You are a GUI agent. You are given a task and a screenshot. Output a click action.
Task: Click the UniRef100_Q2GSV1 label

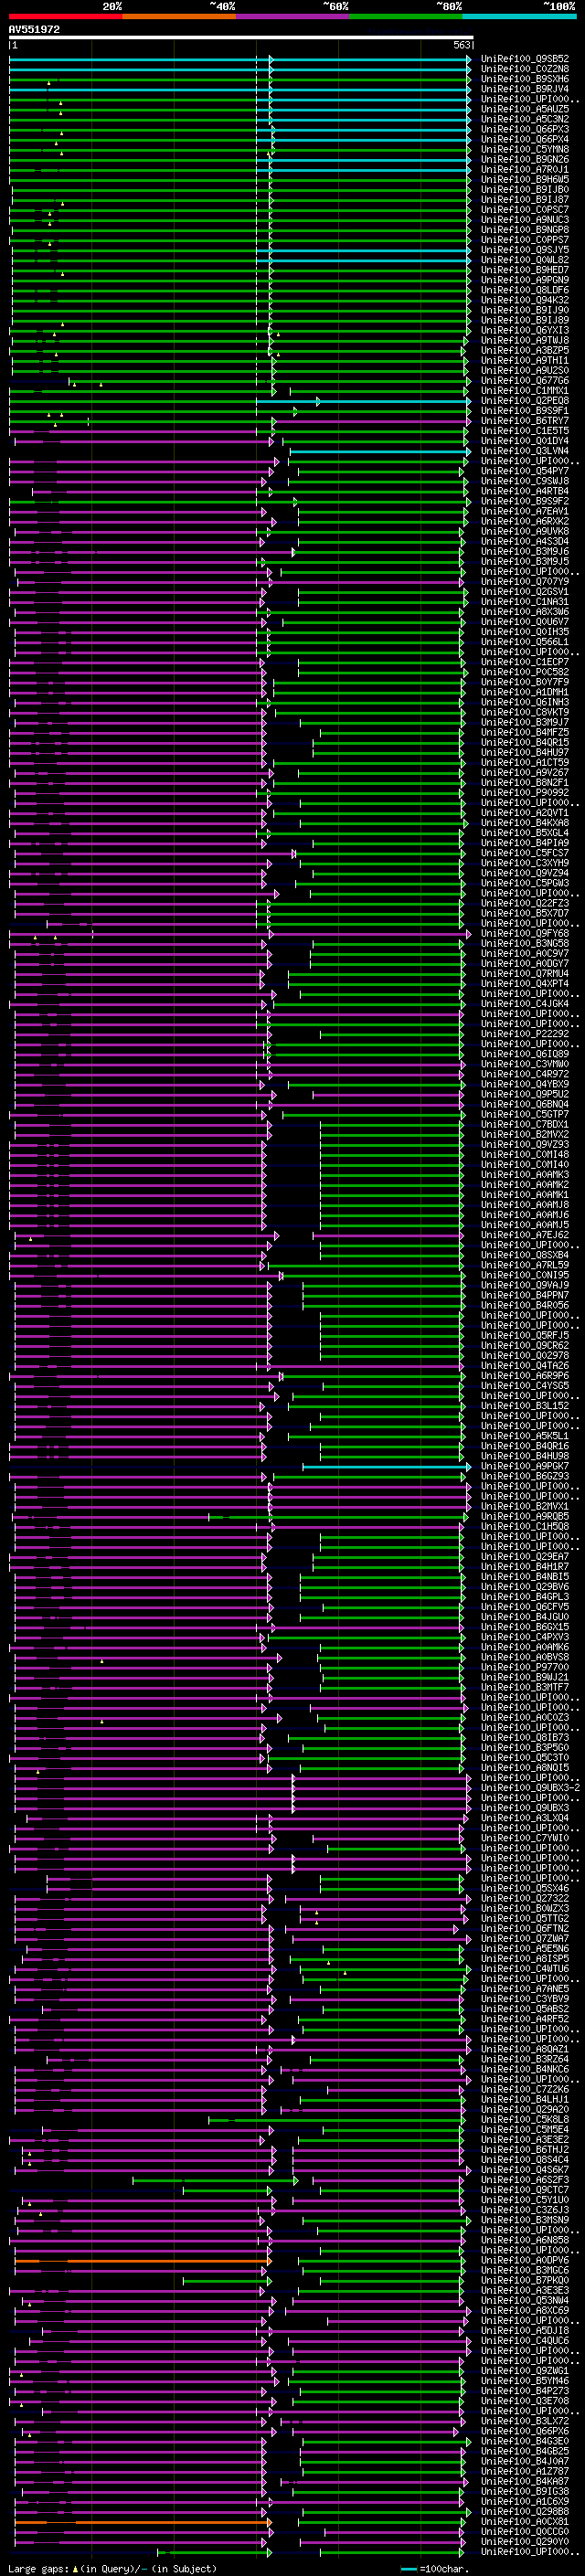(x=525, y=591)
